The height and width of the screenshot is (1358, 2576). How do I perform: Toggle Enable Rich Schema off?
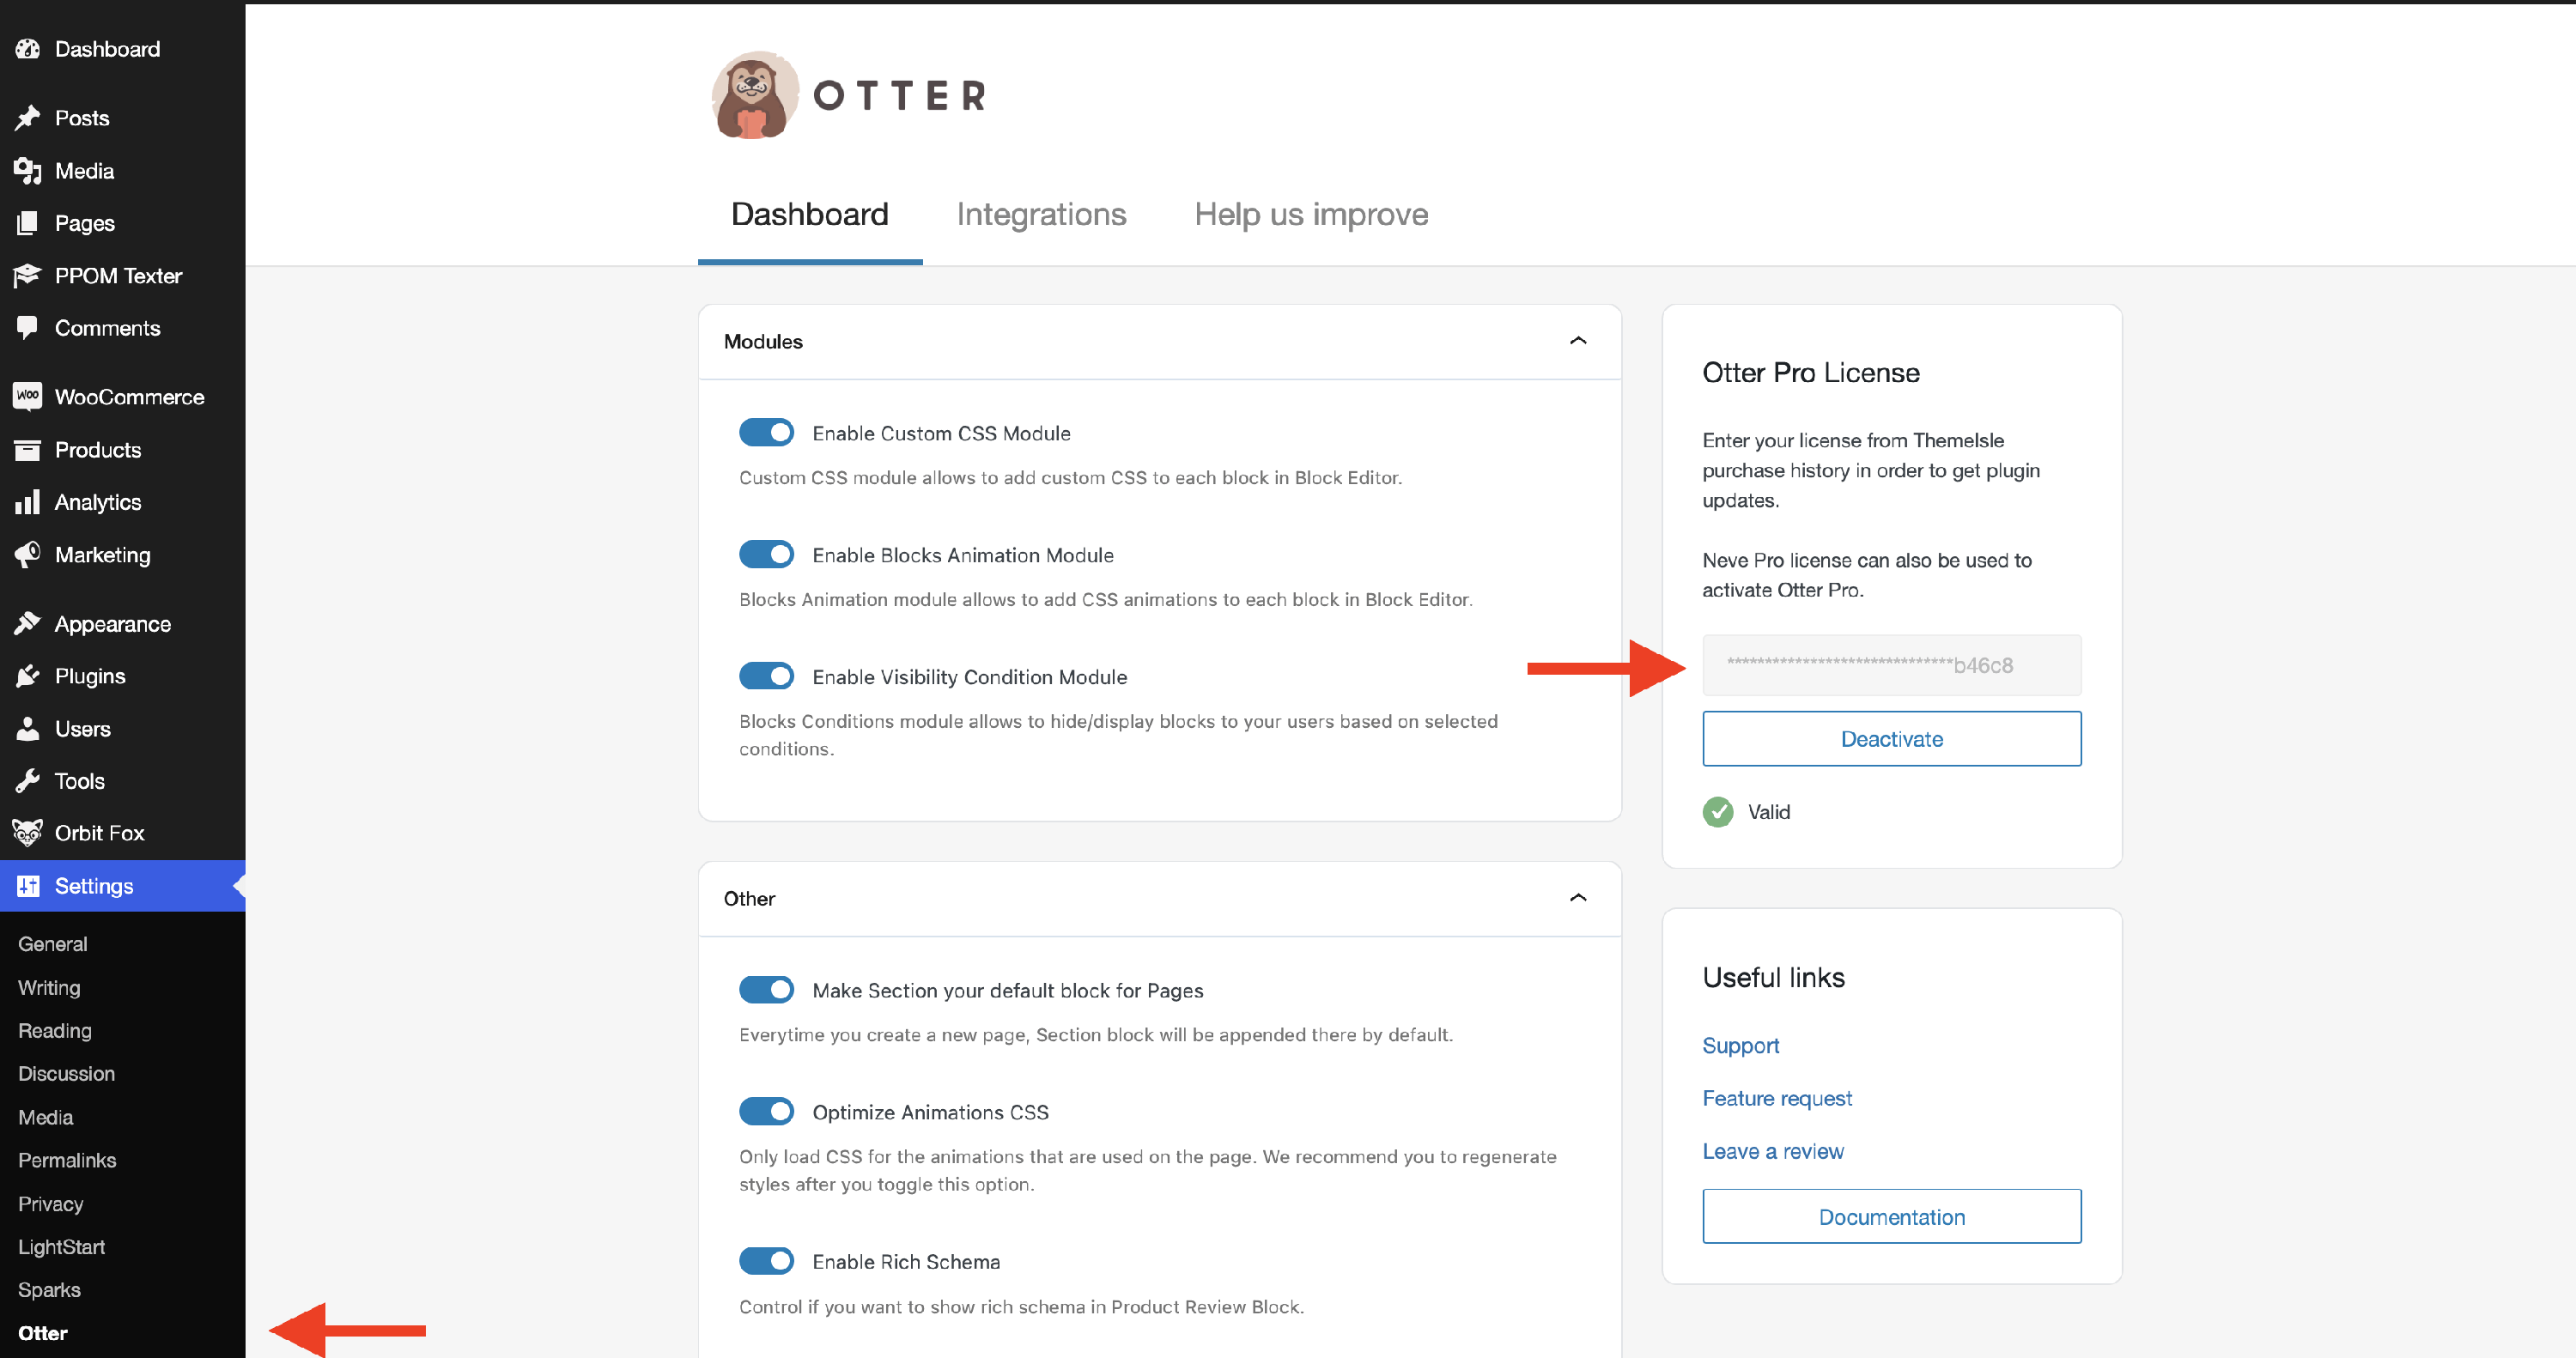[766, 1260]
